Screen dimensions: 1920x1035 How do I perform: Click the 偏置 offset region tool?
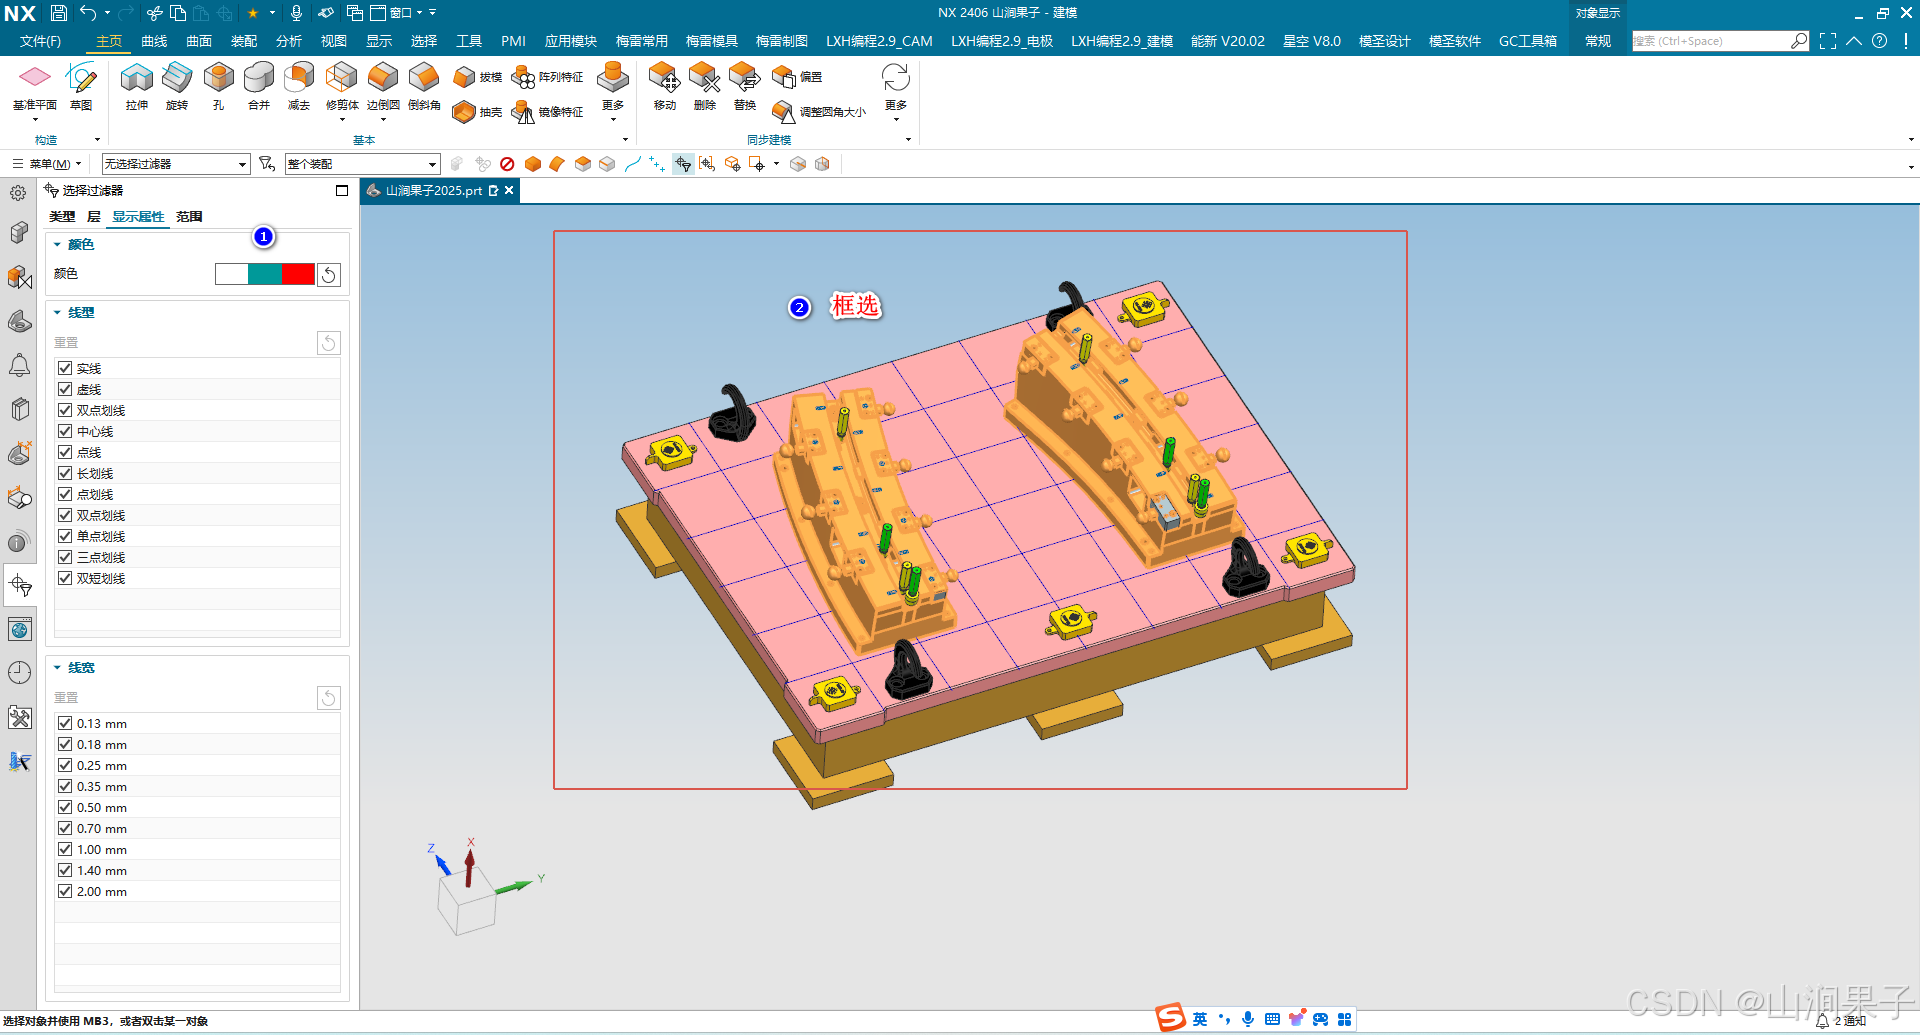797,77
